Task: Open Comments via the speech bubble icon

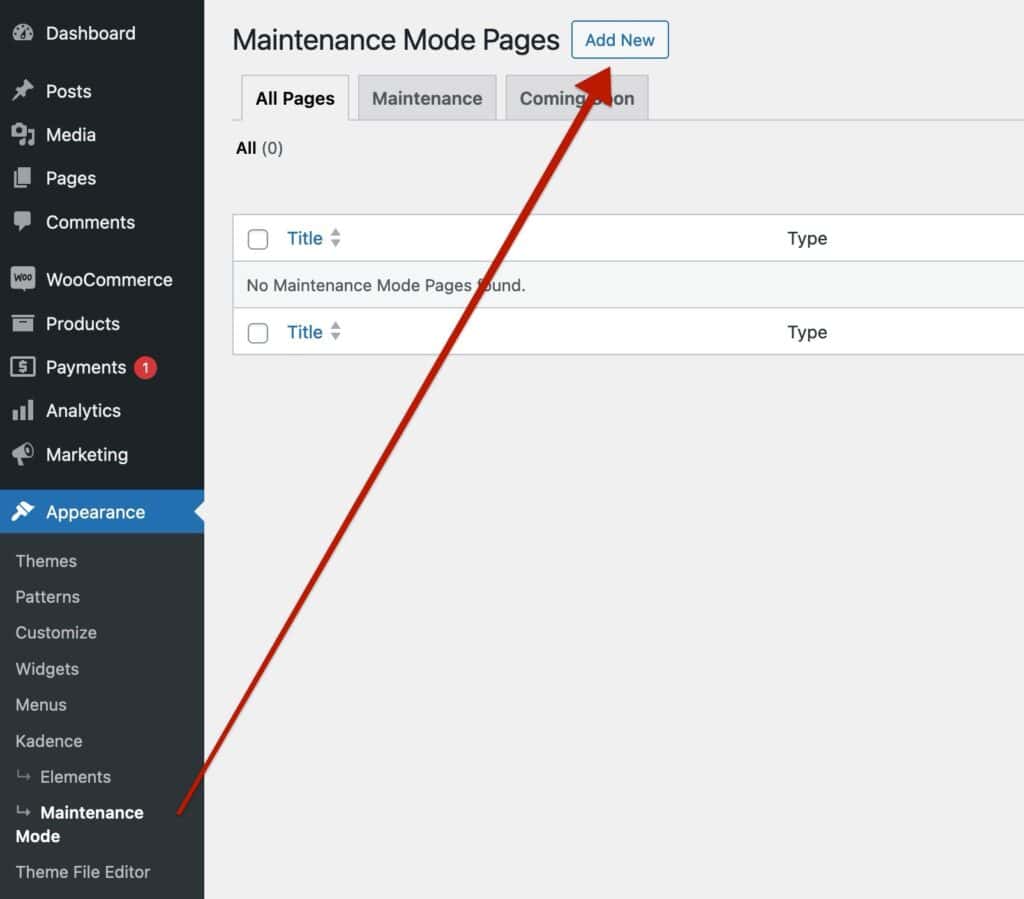Action: (24, 222)
